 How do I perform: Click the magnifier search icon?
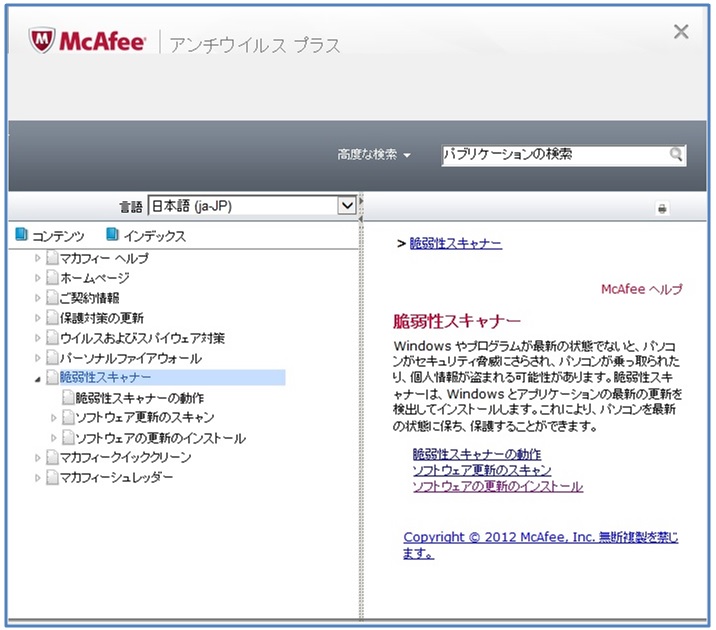click(676, 154)
